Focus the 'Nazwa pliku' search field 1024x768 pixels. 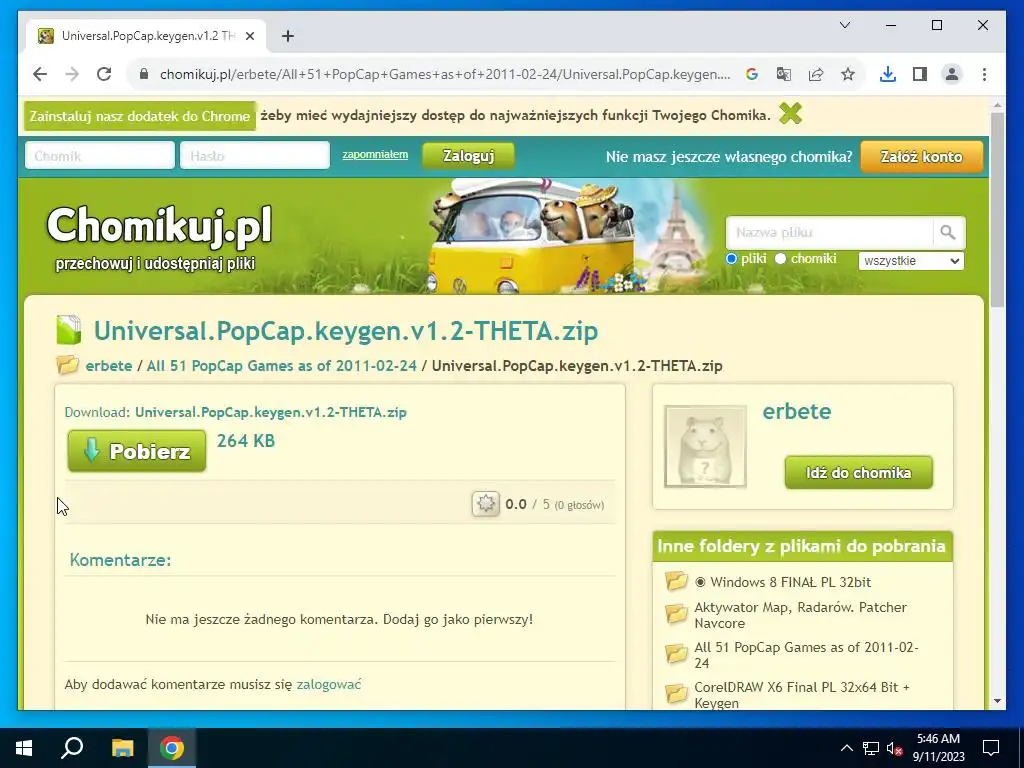coord(829,232)
